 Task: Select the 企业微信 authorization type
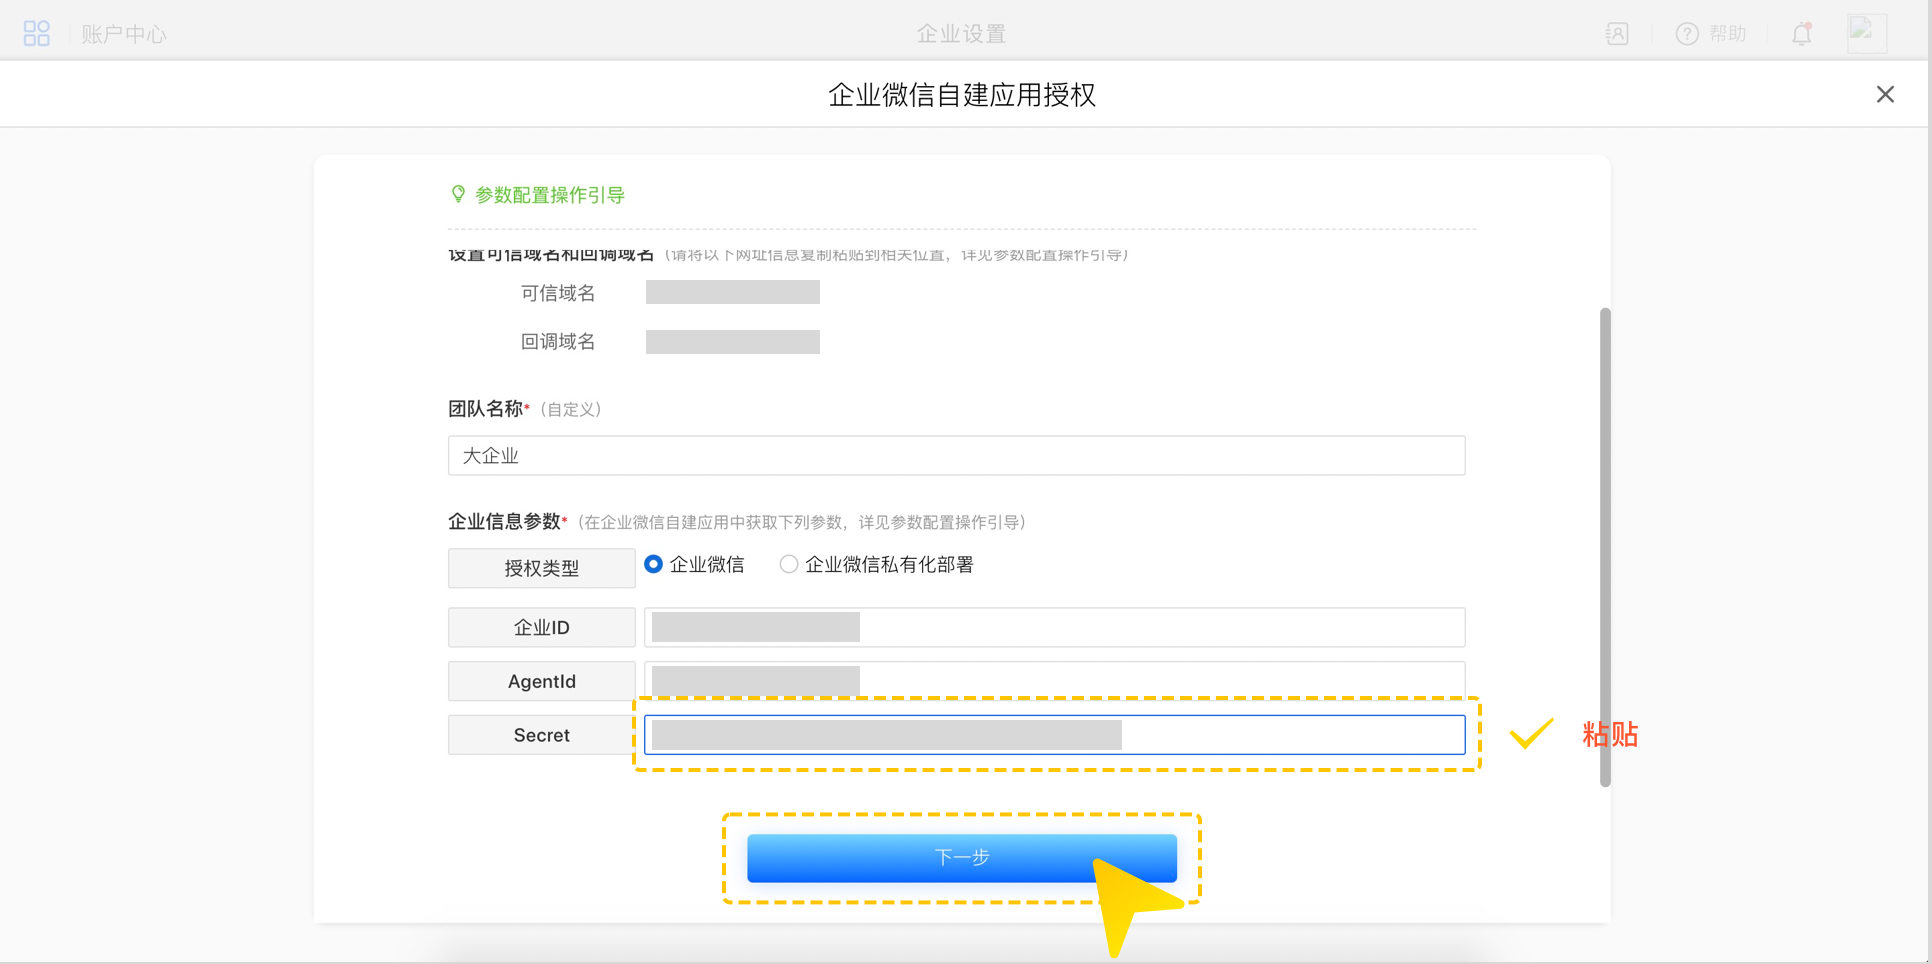[x=654, y=565]
